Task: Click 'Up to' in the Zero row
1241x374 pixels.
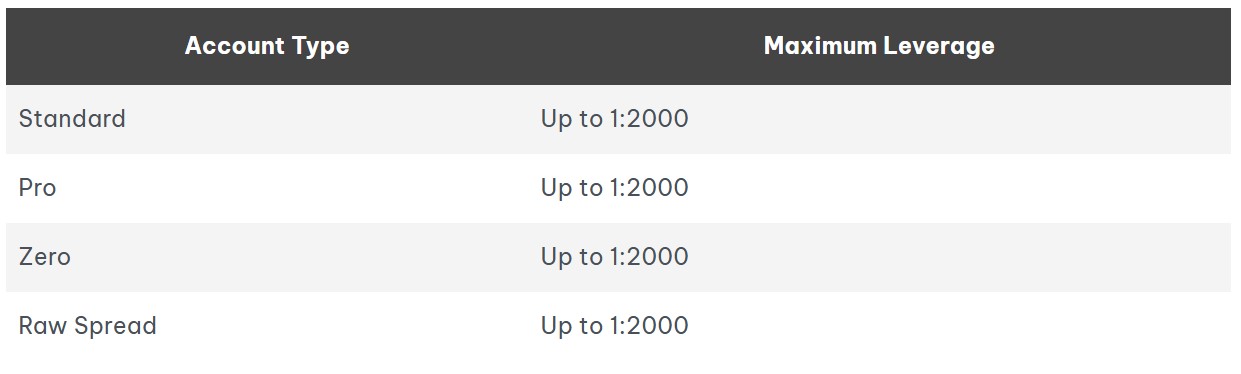Action: click(x=571, y=258)
